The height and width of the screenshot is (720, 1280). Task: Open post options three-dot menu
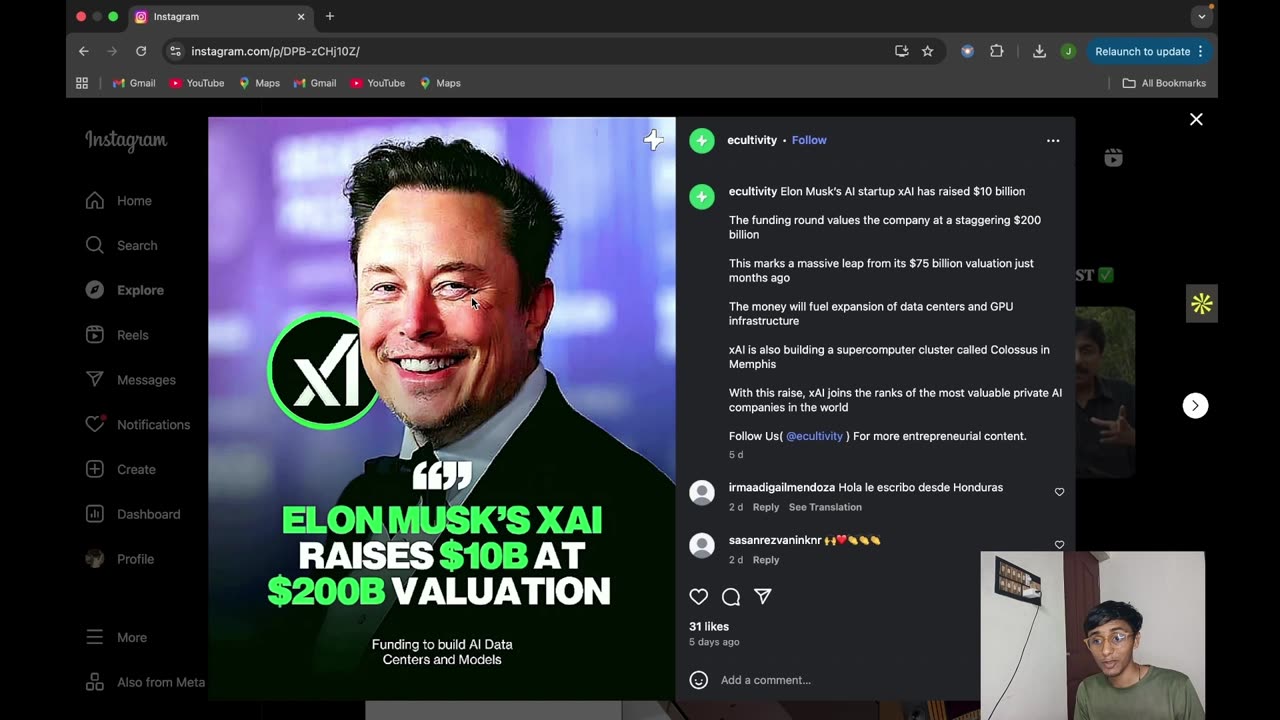[1053, 141]
